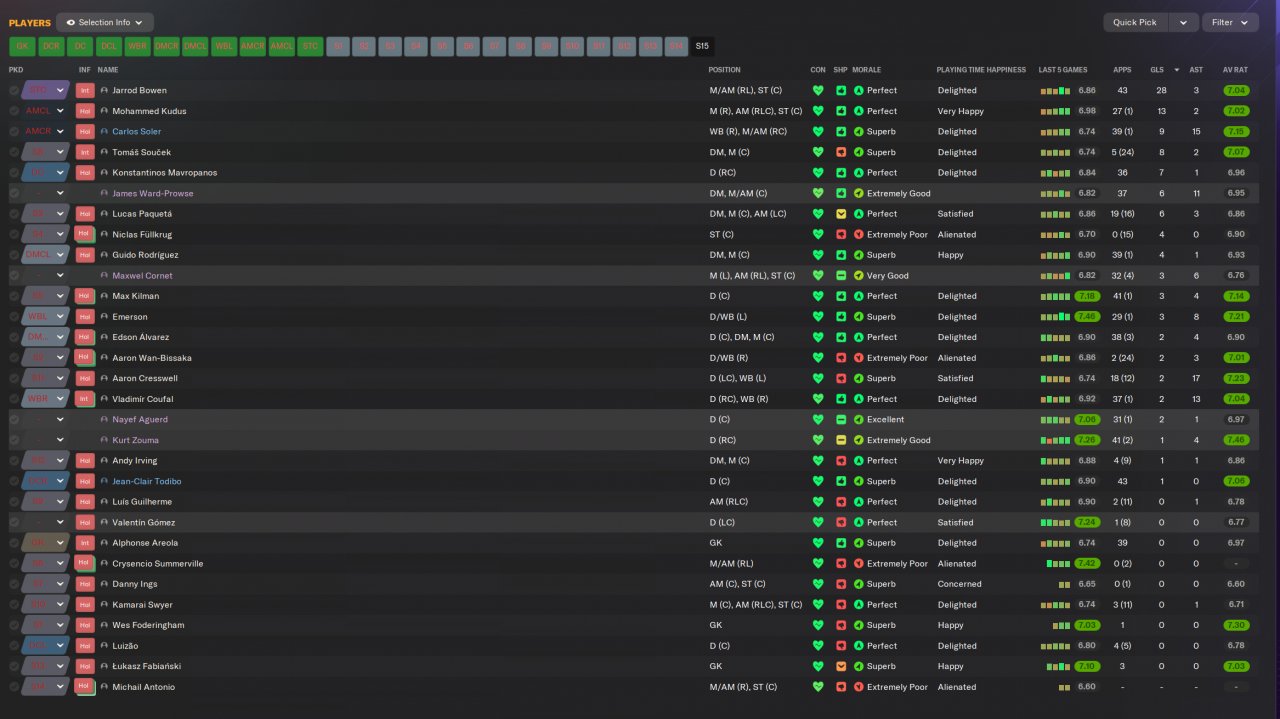Tick the selection circle for Danny Ings

pyautogui.click(x=14, y=584)
